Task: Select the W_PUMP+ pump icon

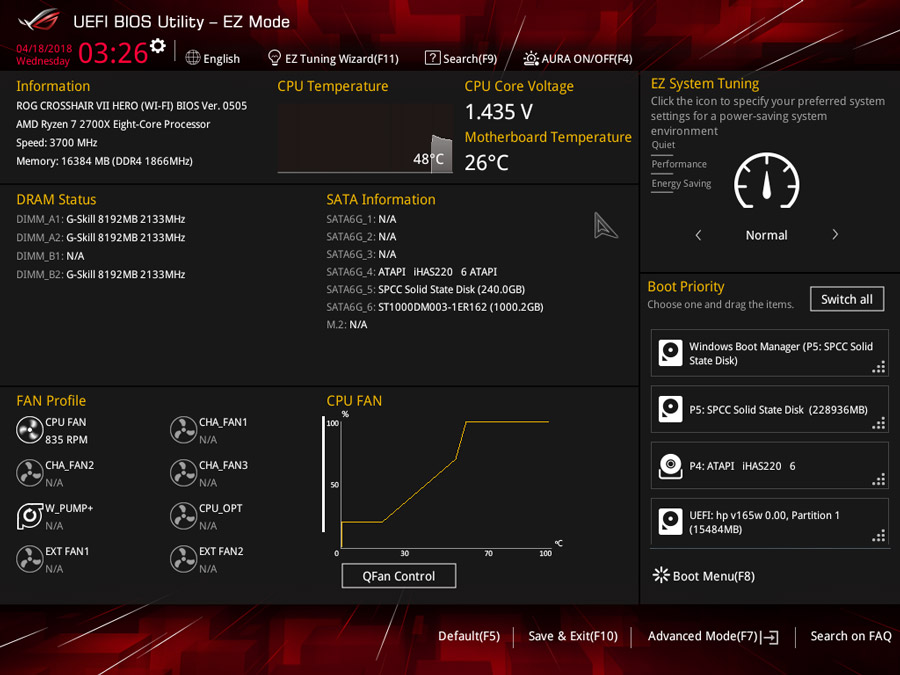Action: [29, 516]
